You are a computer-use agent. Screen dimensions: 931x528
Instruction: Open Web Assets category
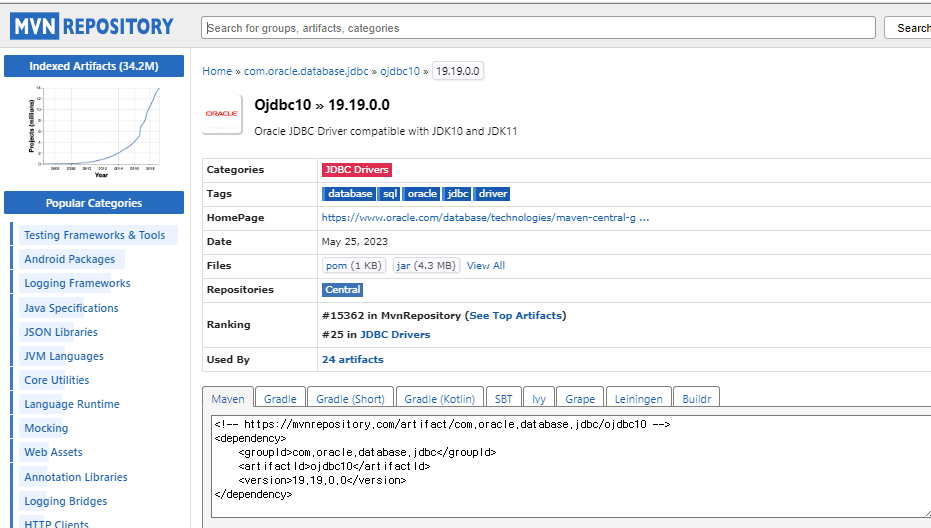click(x=53, y=452)
